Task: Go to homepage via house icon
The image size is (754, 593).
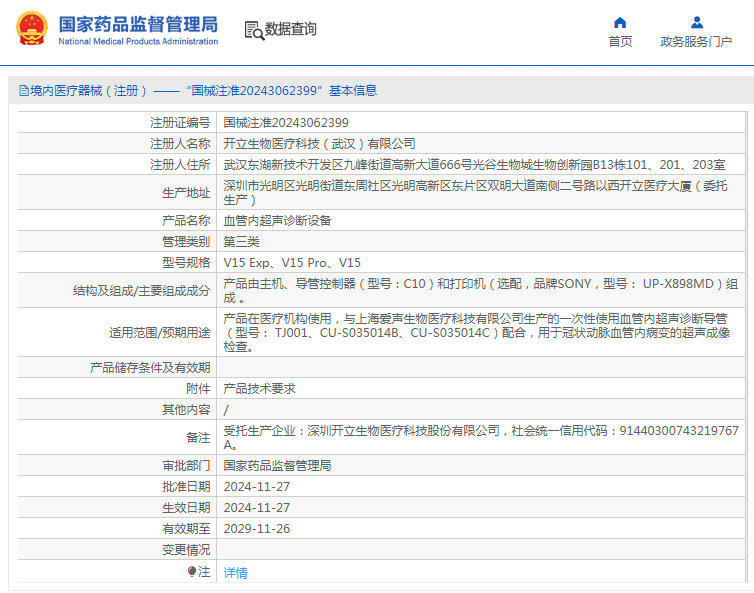Action: pos(620,23)
